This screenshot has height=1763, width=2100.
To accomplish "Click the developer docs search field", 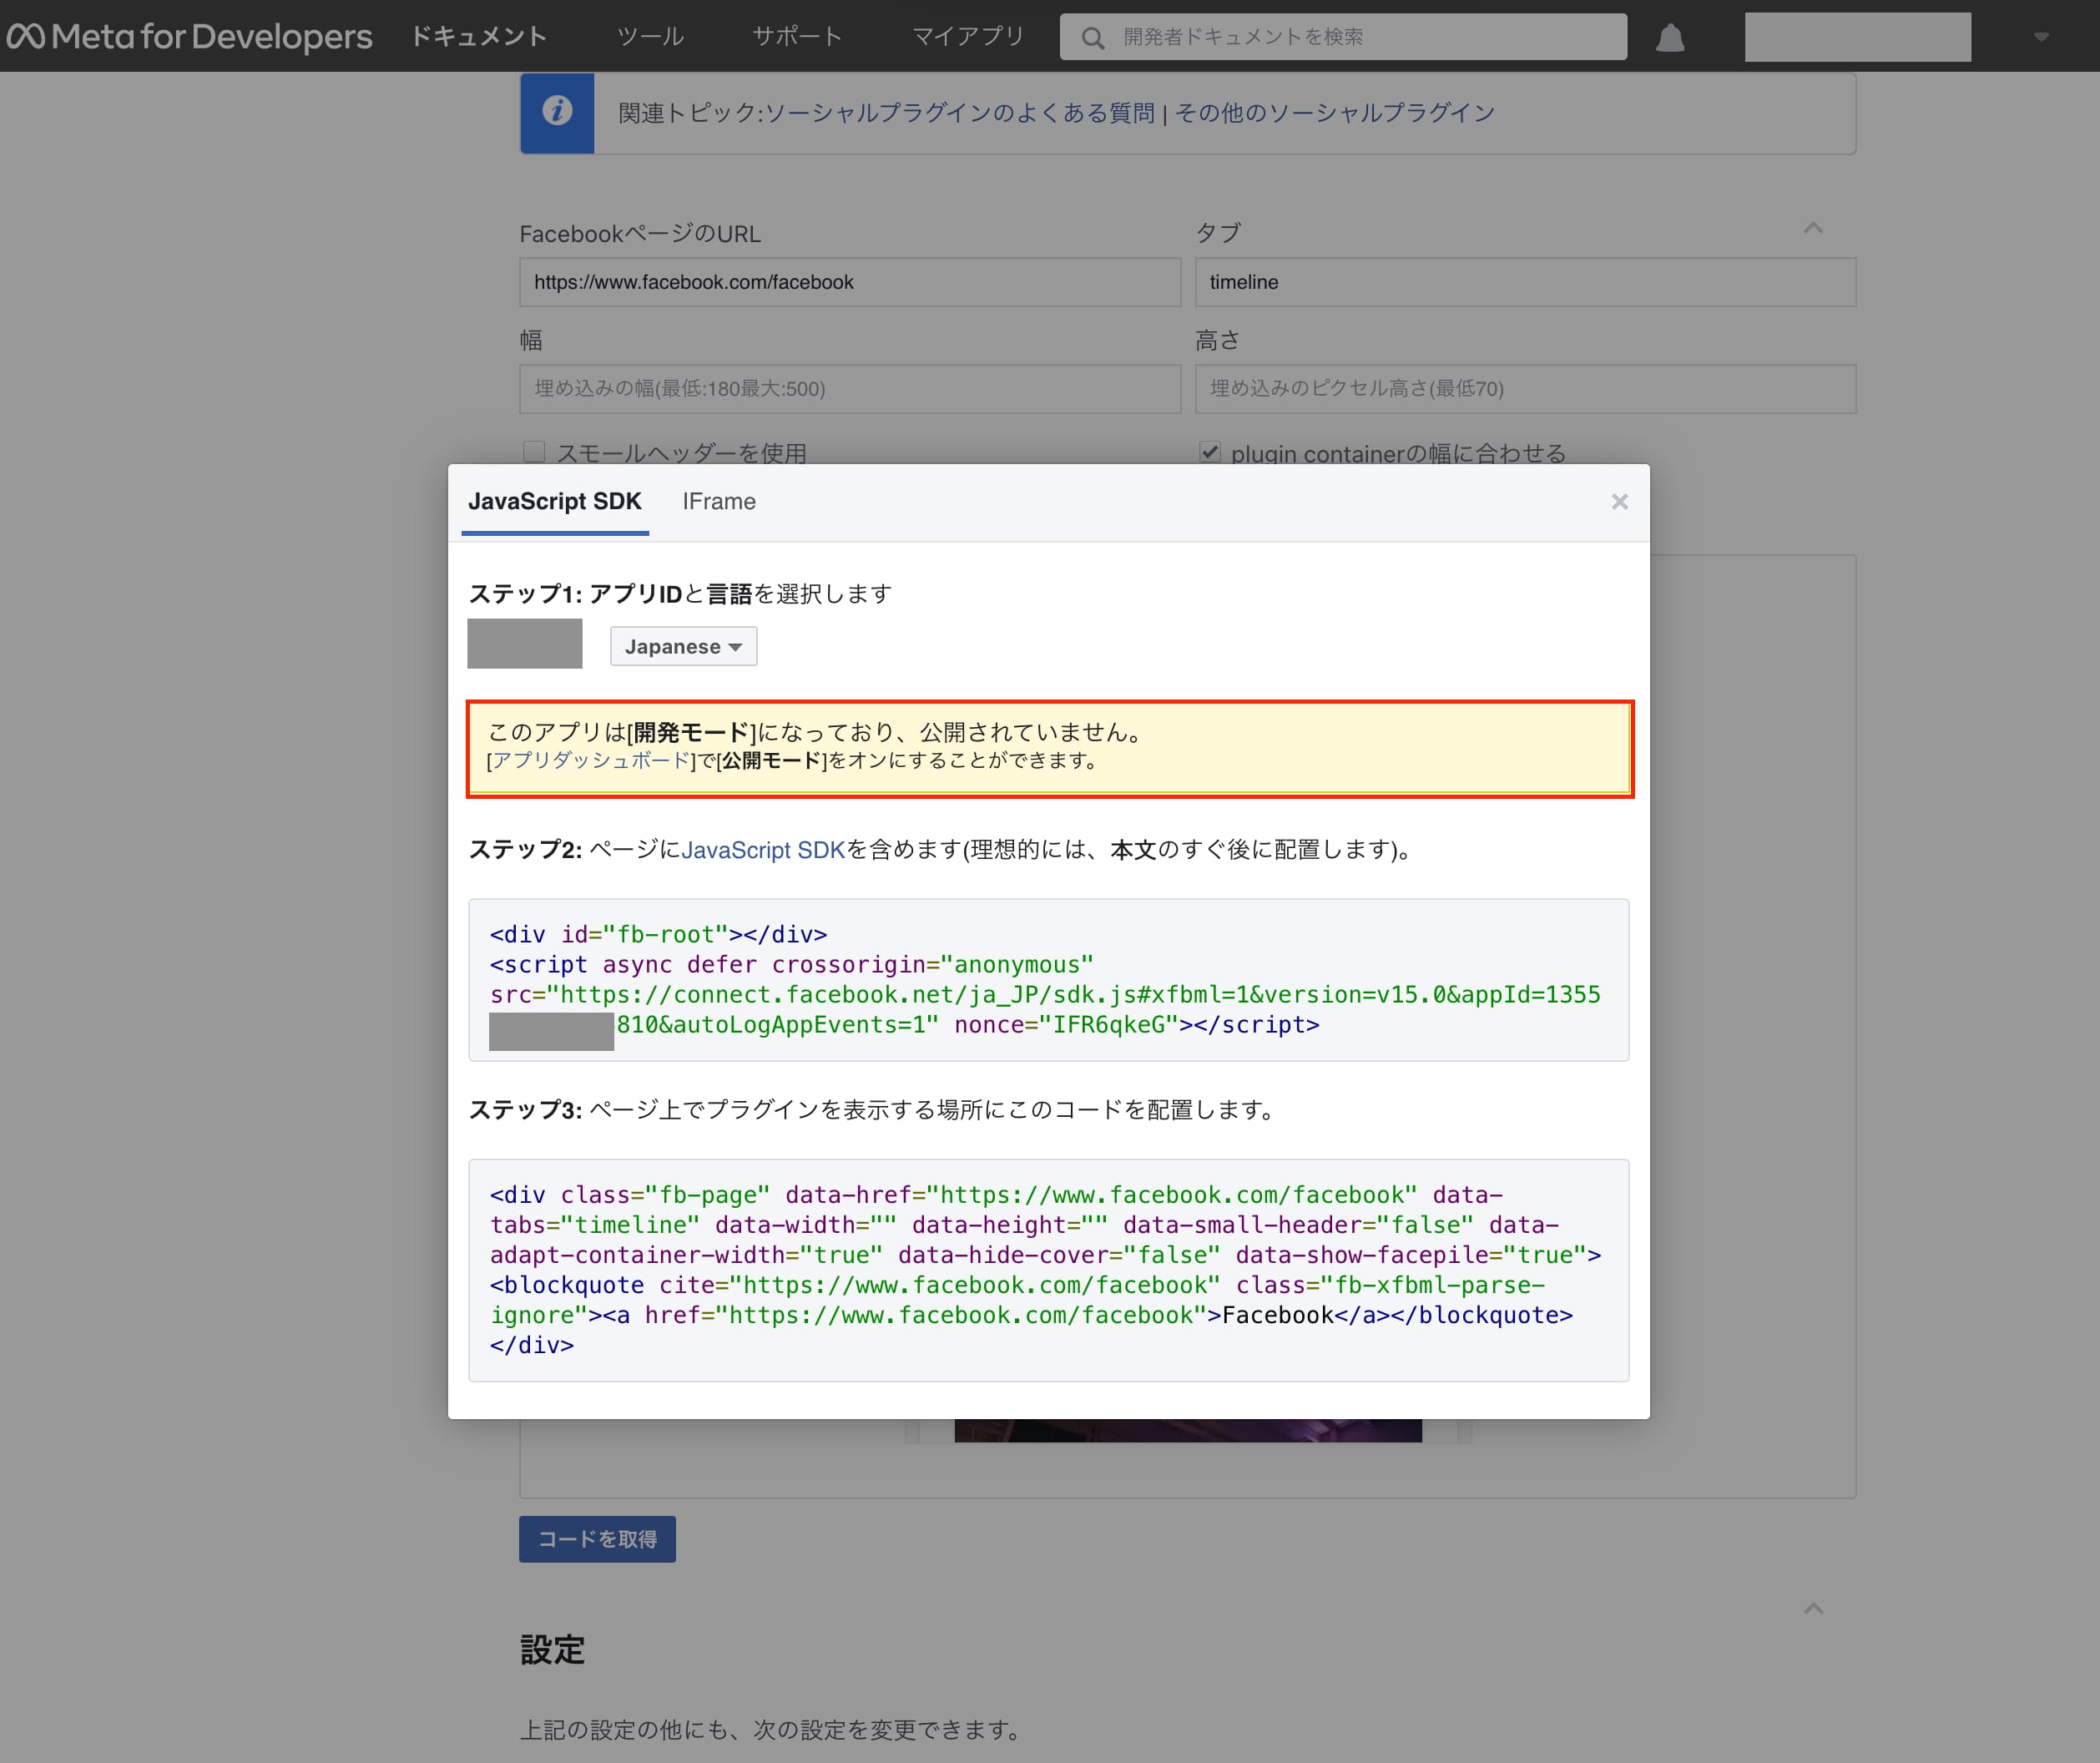I will point(1343,37).
